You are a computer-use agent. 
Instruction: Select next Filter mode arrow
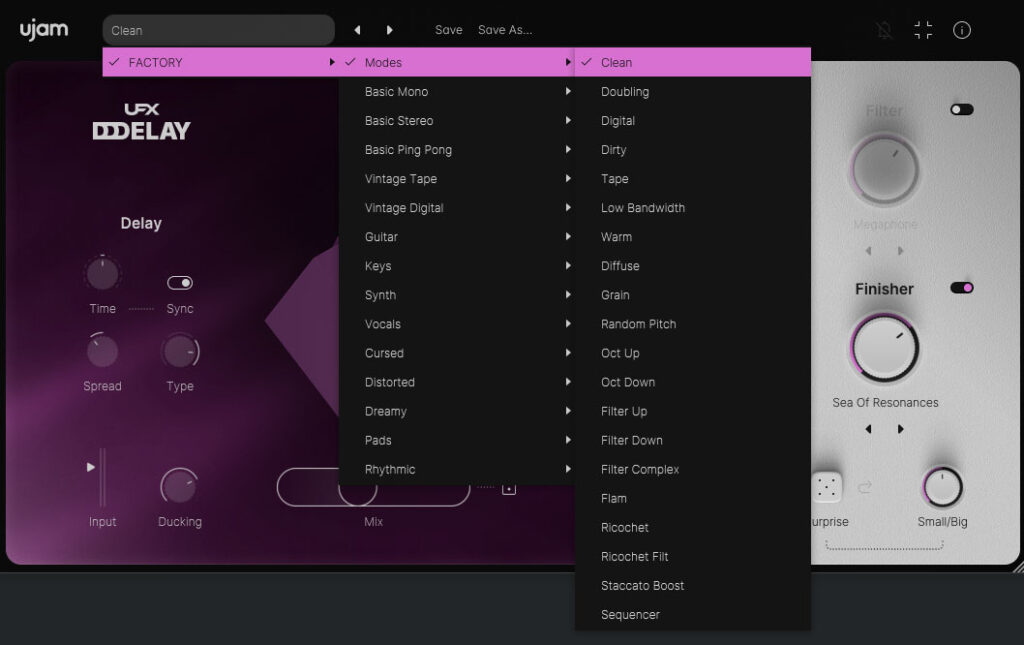click(901, 251)
